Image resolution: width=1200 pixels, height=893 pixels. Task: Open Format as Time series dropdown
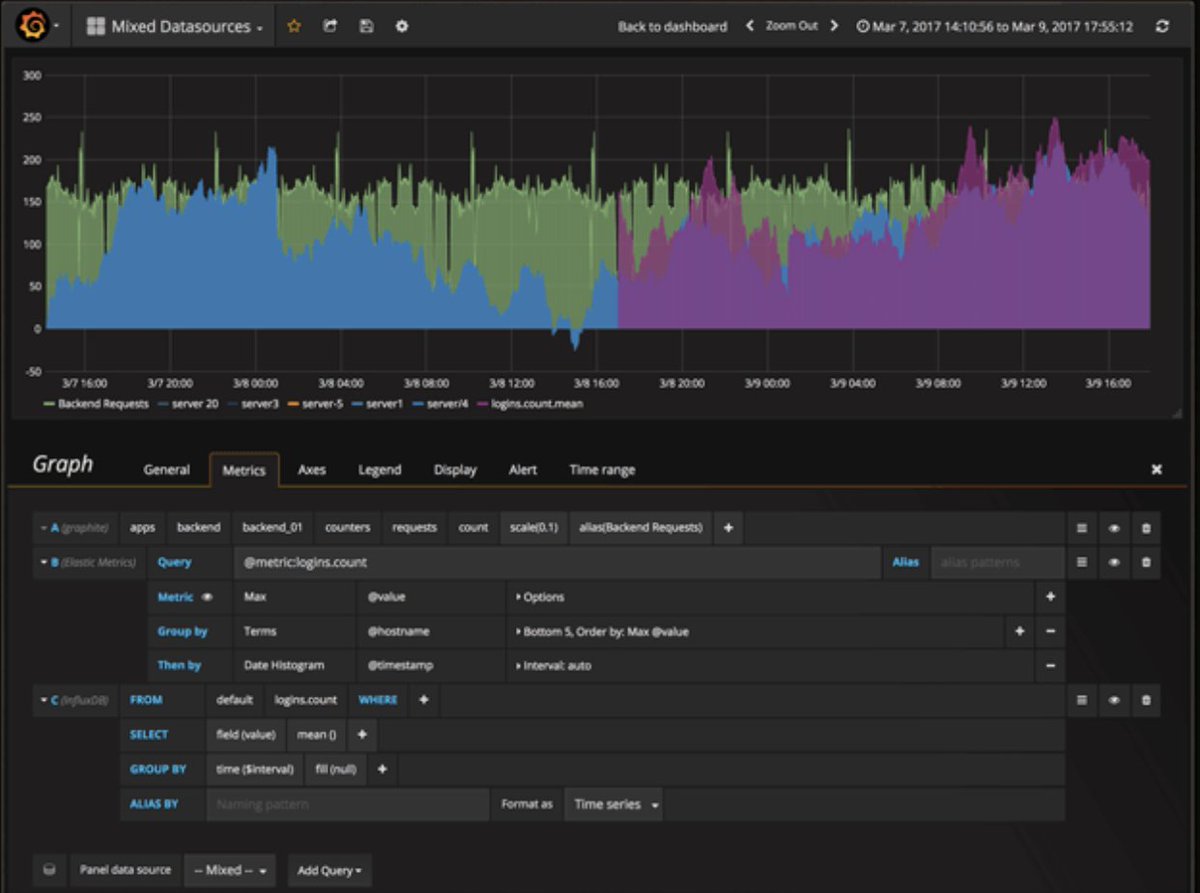[616, 804]
